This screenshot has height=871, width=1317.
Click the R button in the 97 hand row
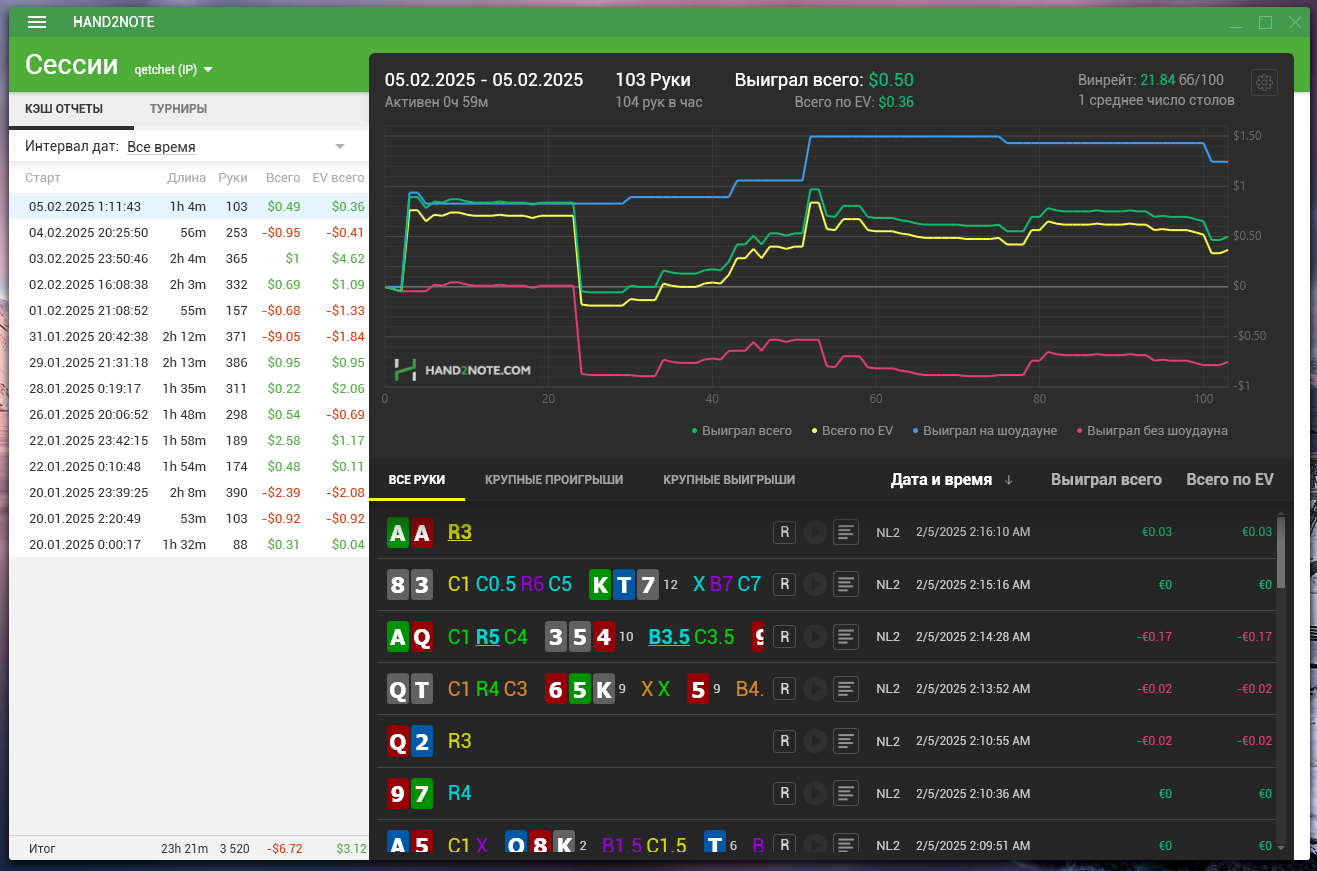(x=784, y=793)
